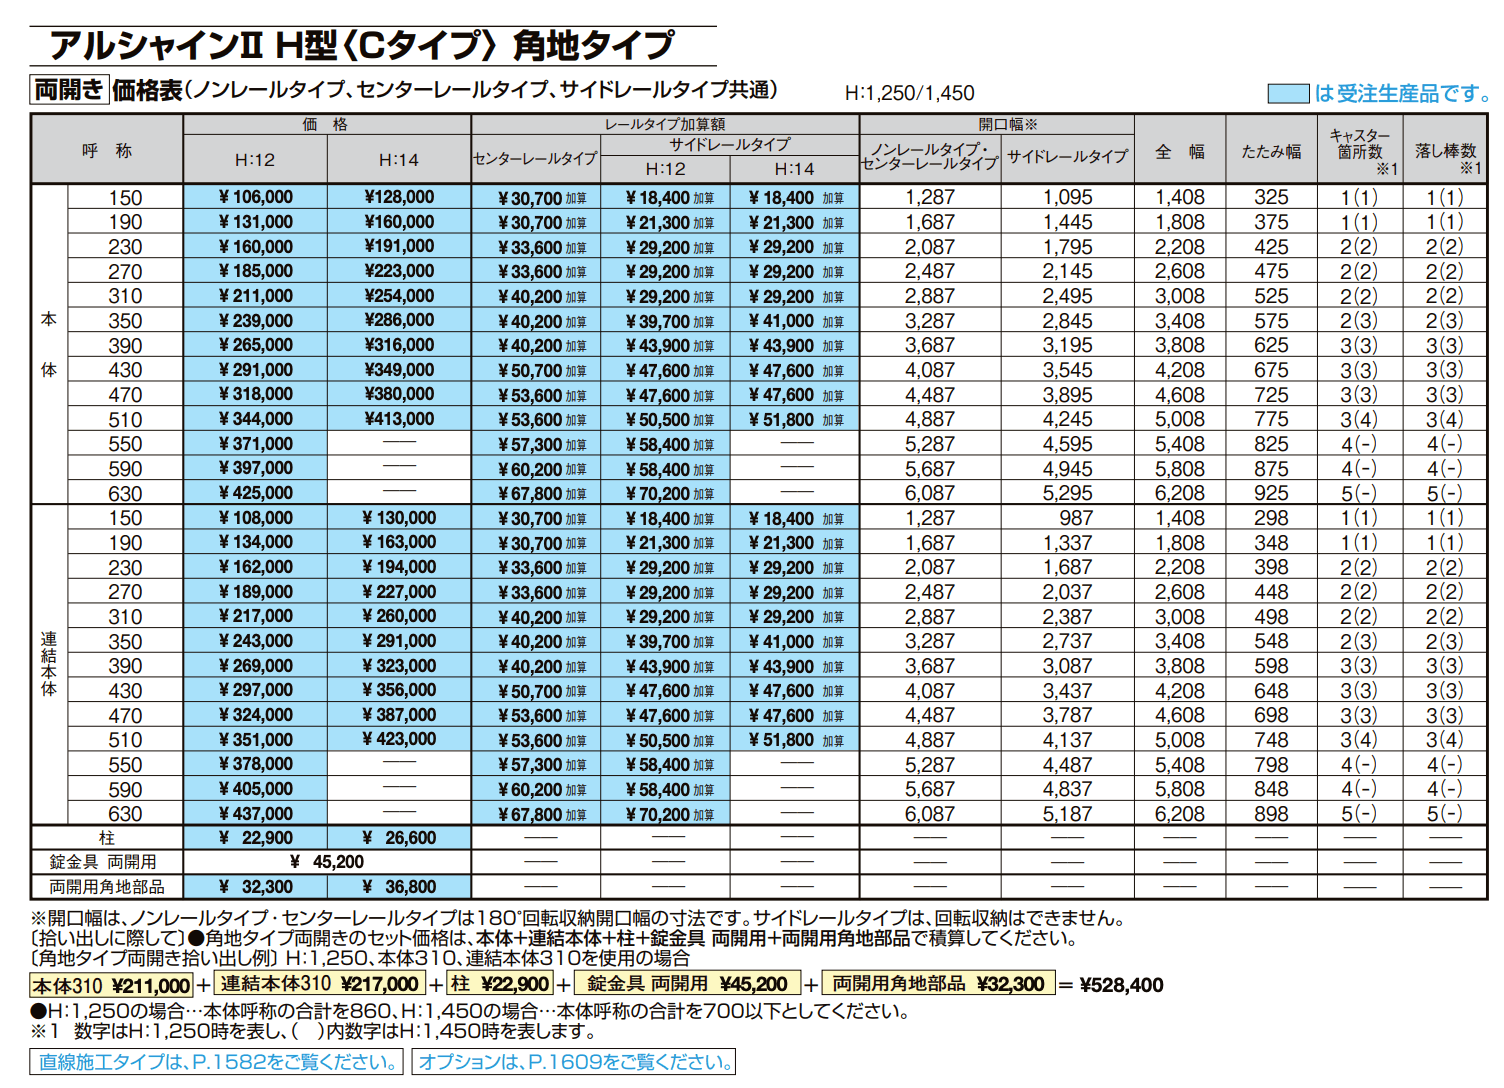1504x1088 pixels.
Task: Click the 価格 column header
Action: 324,124
